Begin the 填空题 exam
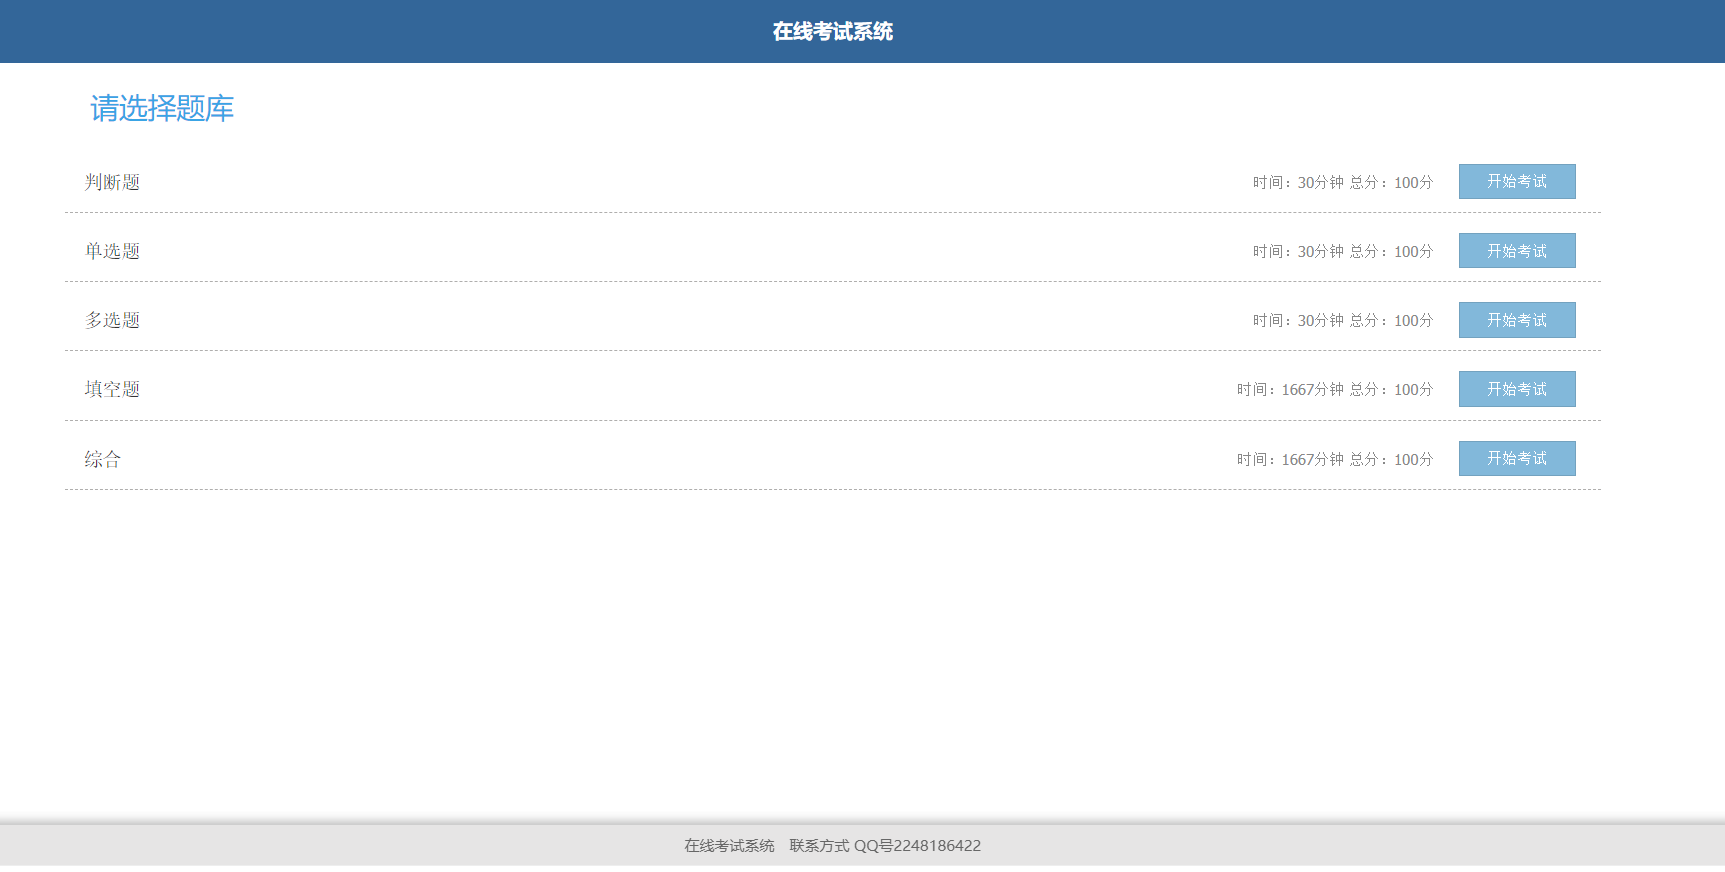This screenshot has height=872, width=1725. pyautogui.click(x=1516, y=389)
